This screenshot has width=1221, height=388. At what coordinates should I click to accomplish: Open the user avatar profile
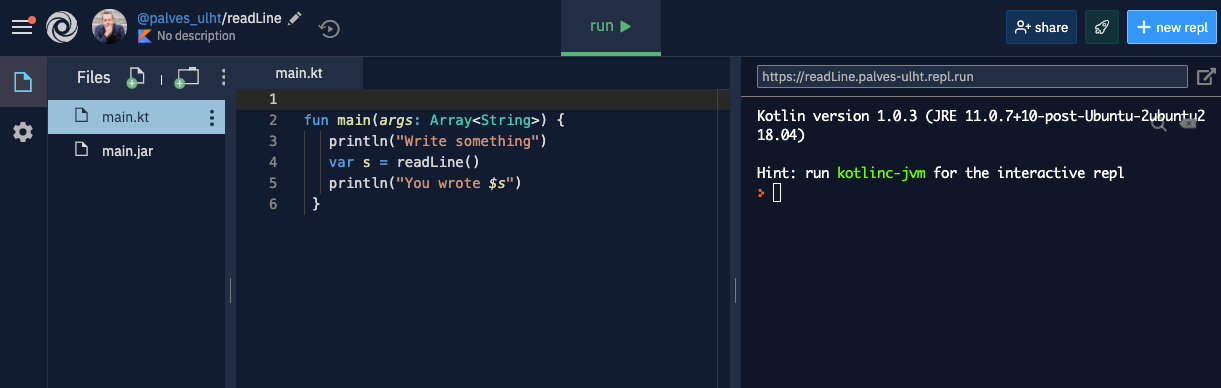point(109,27)
